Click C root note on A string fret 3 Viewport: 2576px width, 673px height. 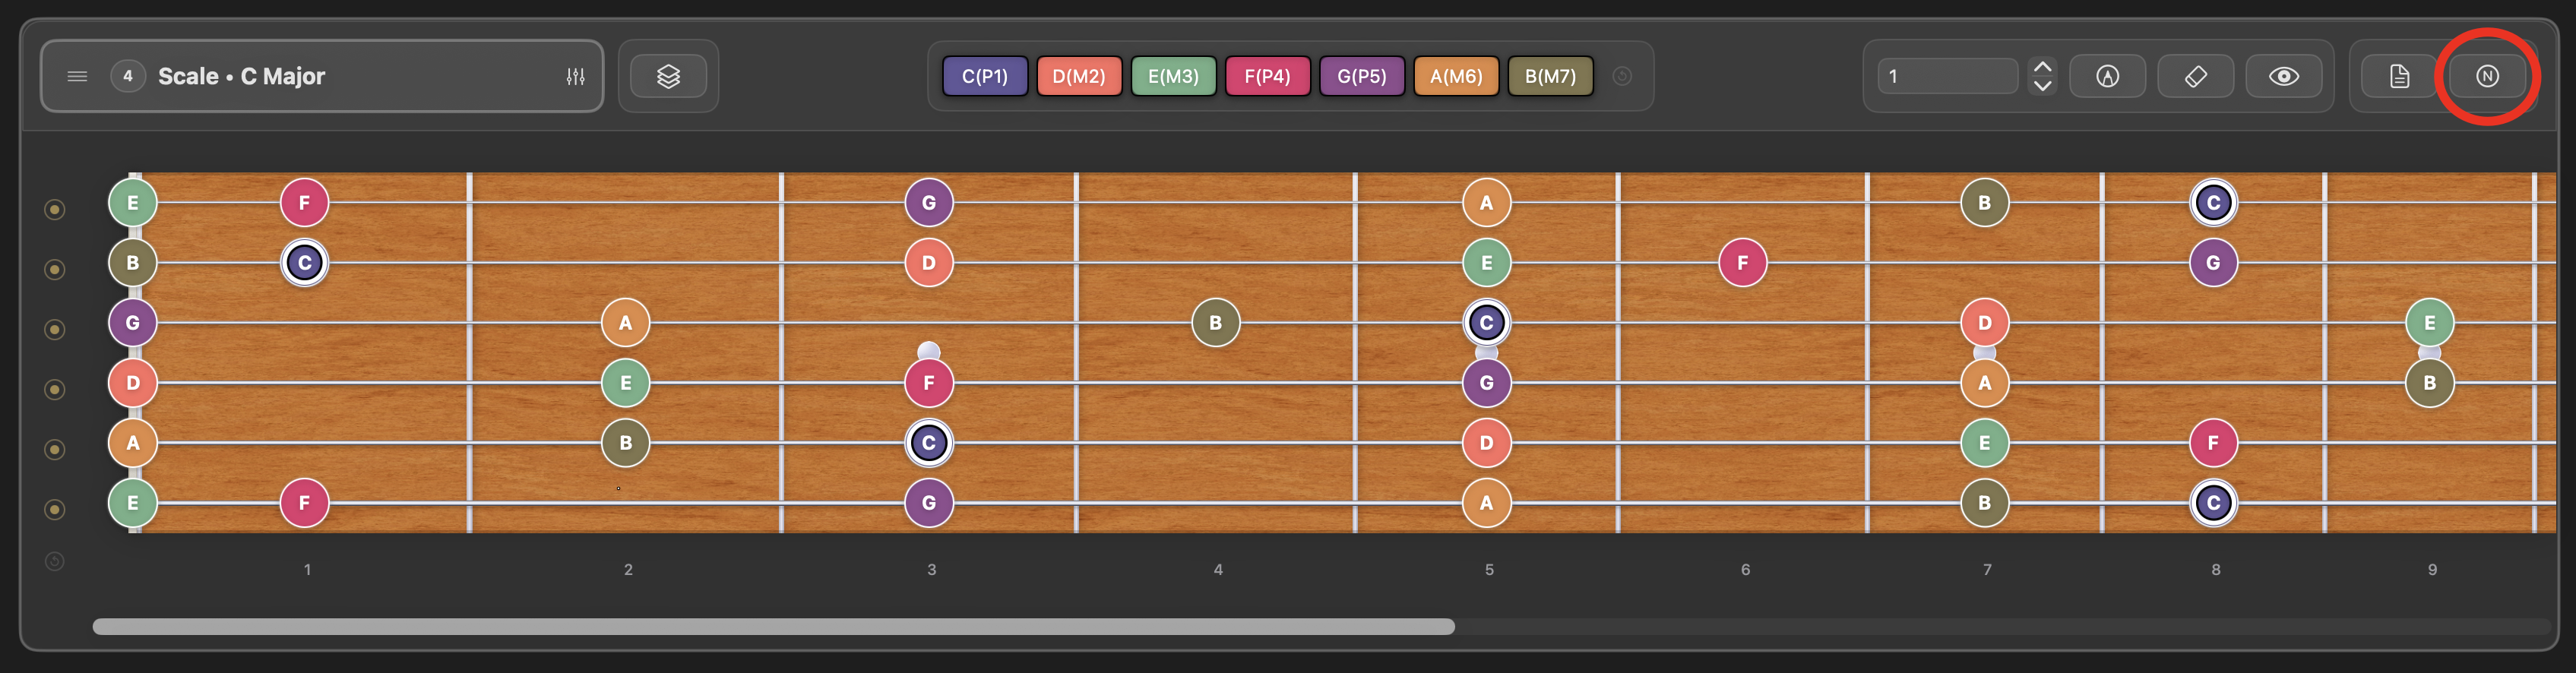(929, 443)
